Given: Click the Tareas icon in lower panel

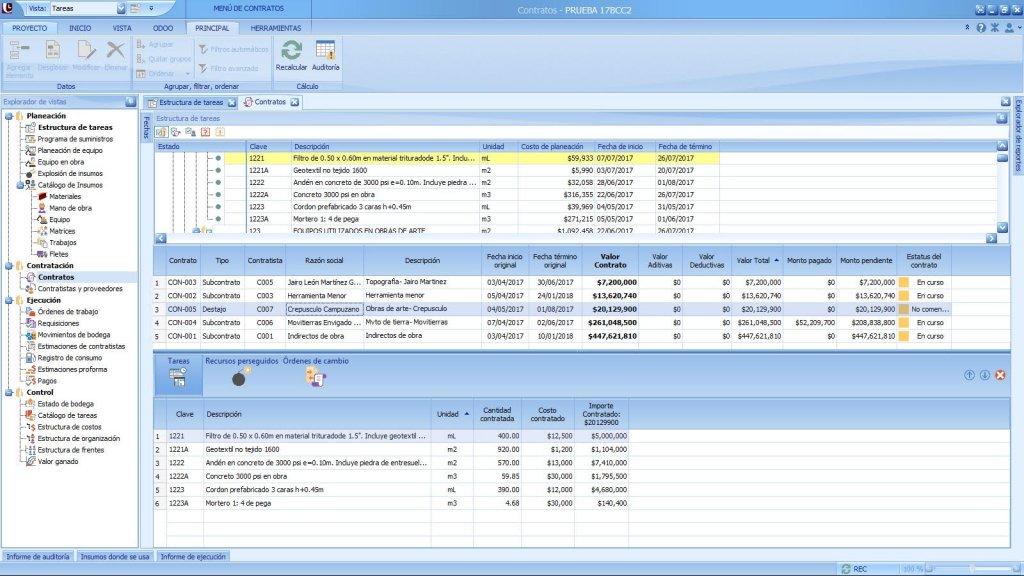Looking at the screenshot, I should [x=178, y=377].
